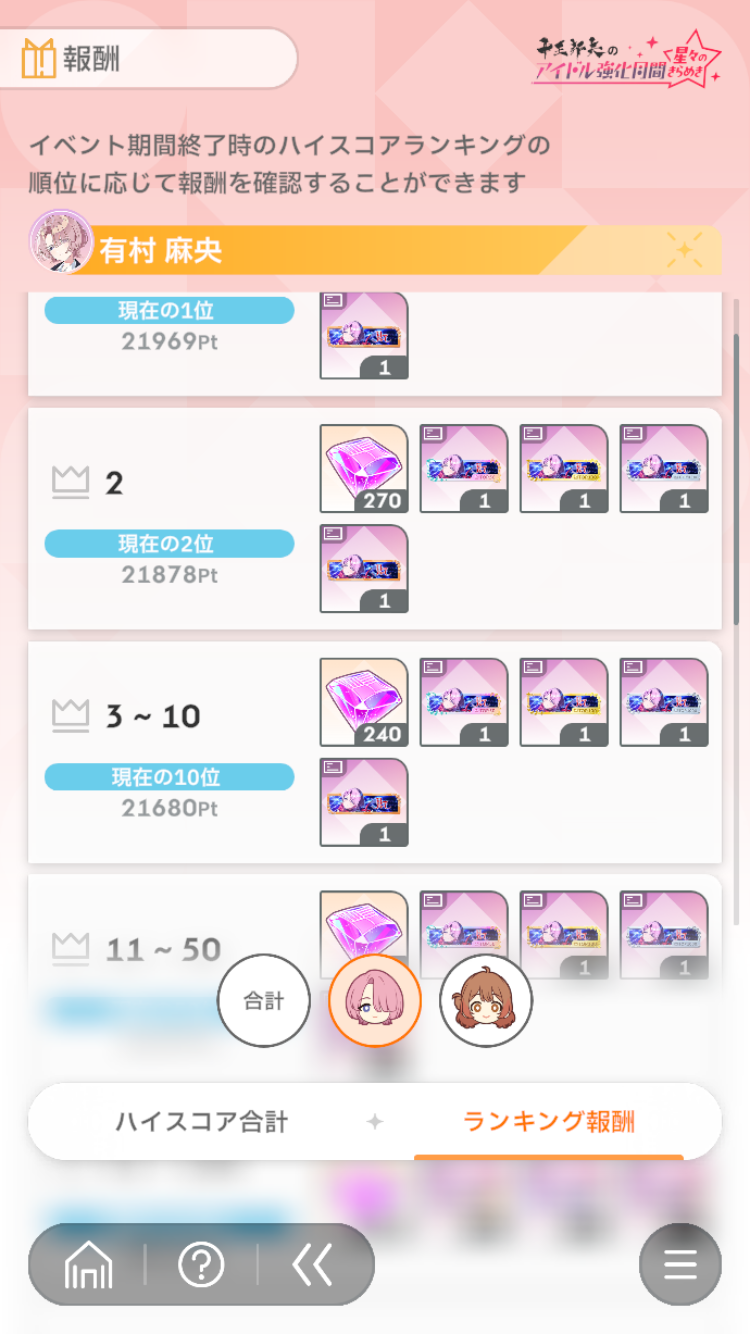Tap the 報酬 header book icon
The image size is (750, 1334).
pyautogui.click(x=39, y=59)
